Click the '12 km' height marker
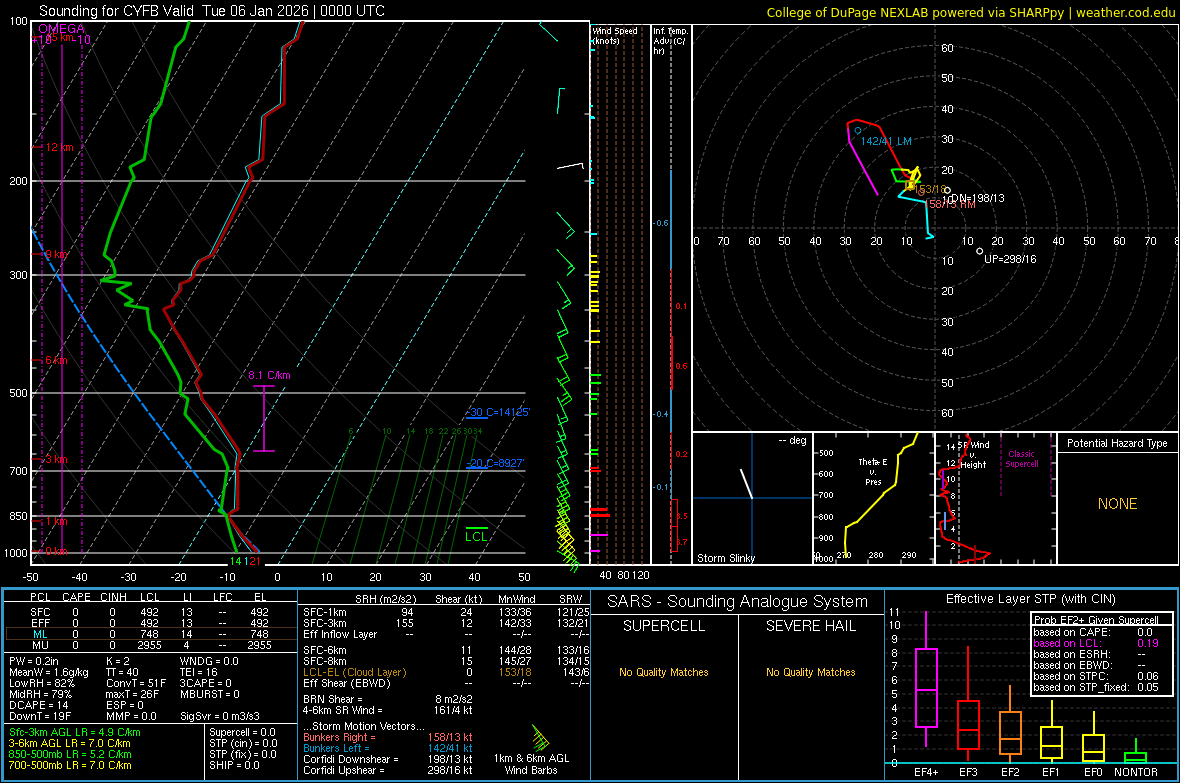Viewport: 1180px width, 783px height. [59, 147]
